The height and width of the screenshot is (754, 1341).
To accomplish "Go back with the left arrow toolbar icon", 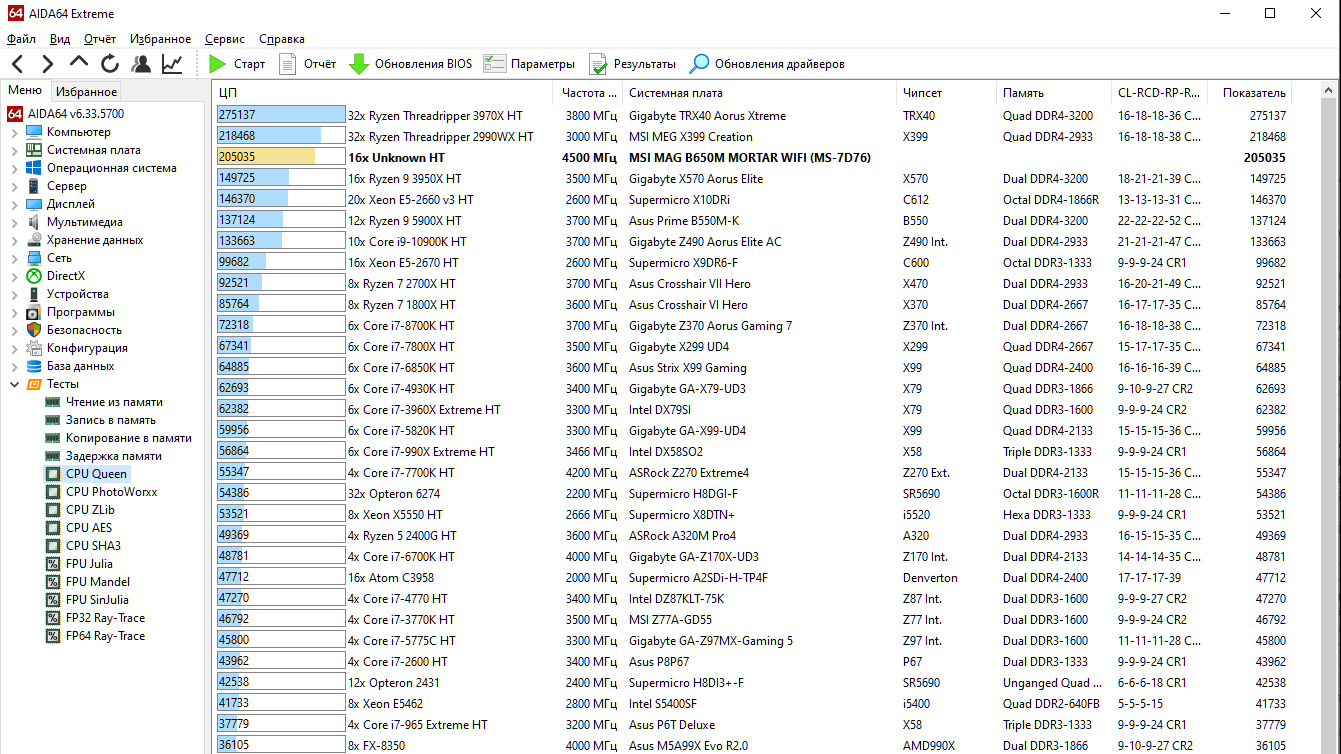I will coord(17,64).
